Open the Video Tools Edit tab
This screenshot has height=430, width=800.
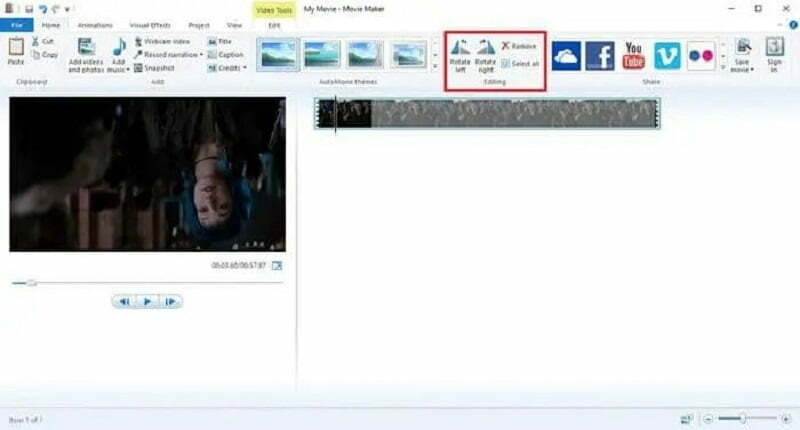click(274, 25)
